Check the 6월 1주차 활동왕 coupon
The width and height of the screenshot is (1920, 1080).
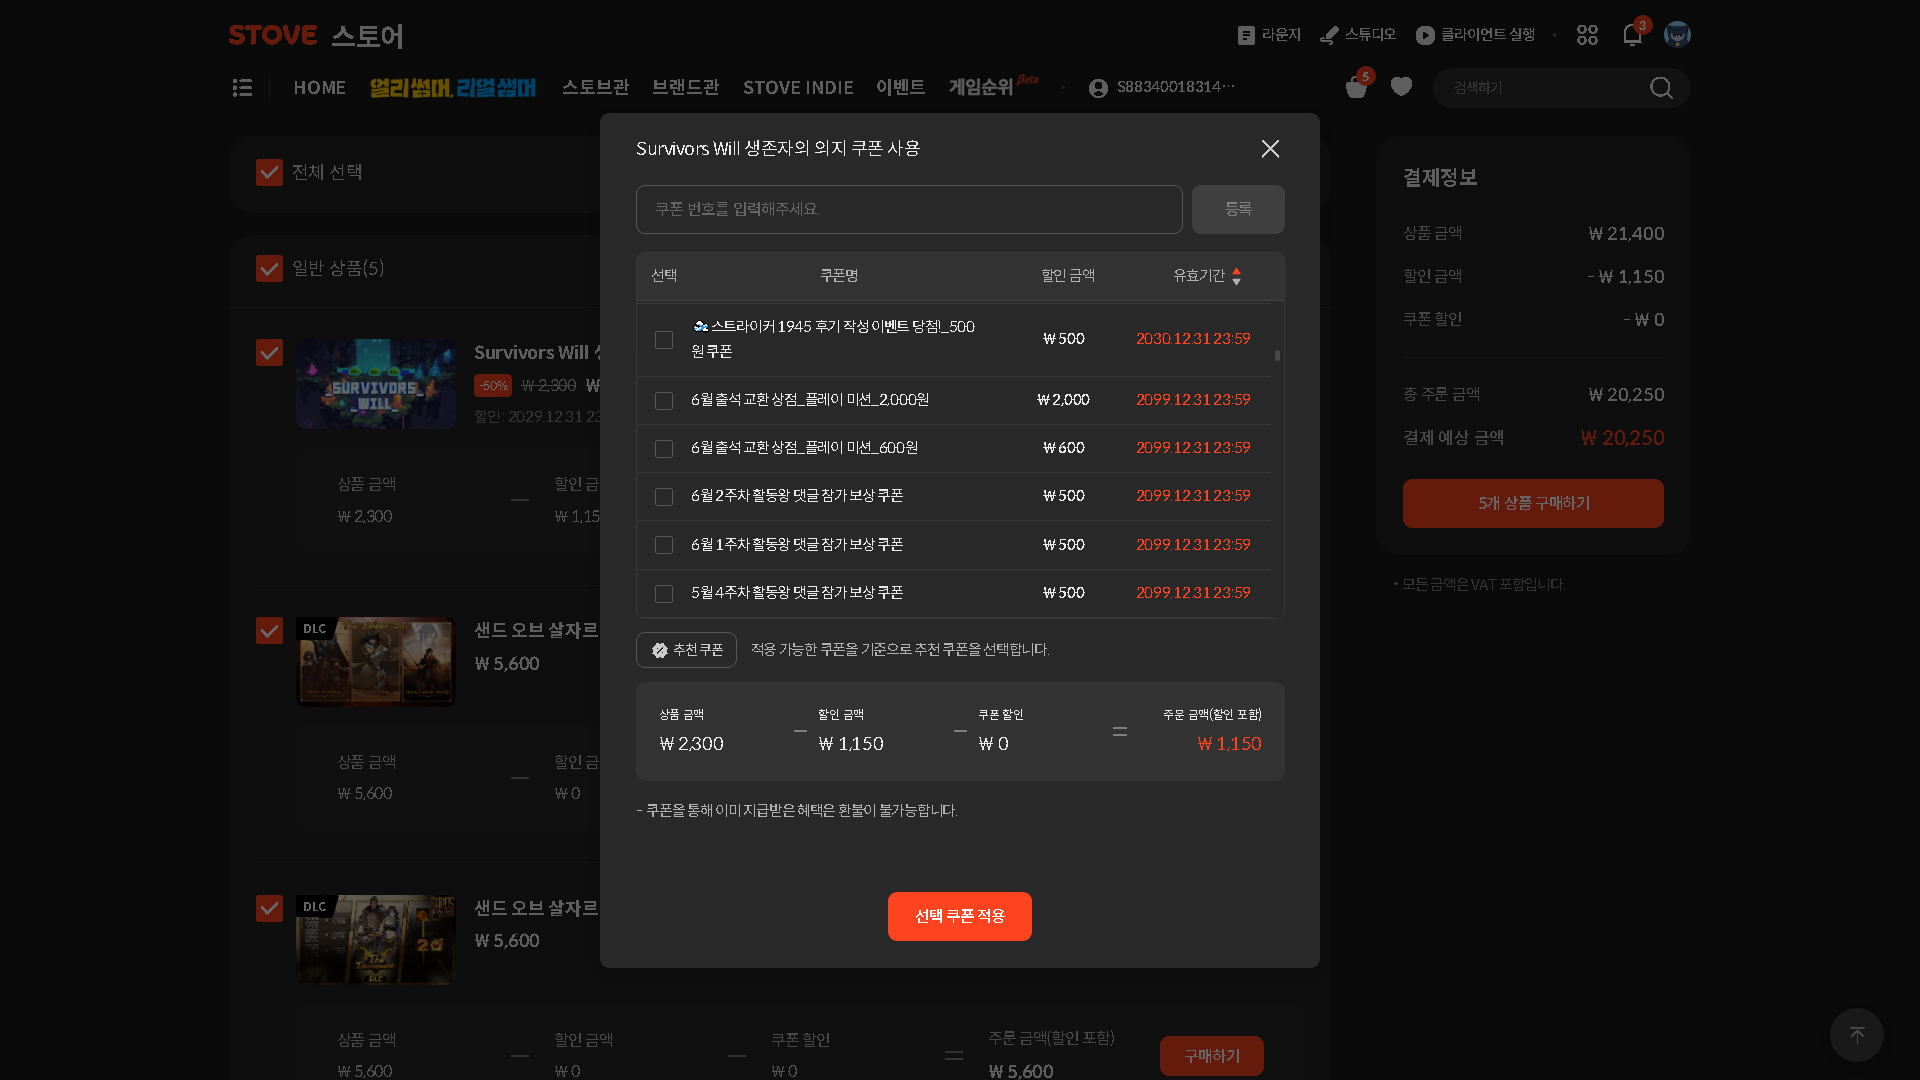[664, 545]
